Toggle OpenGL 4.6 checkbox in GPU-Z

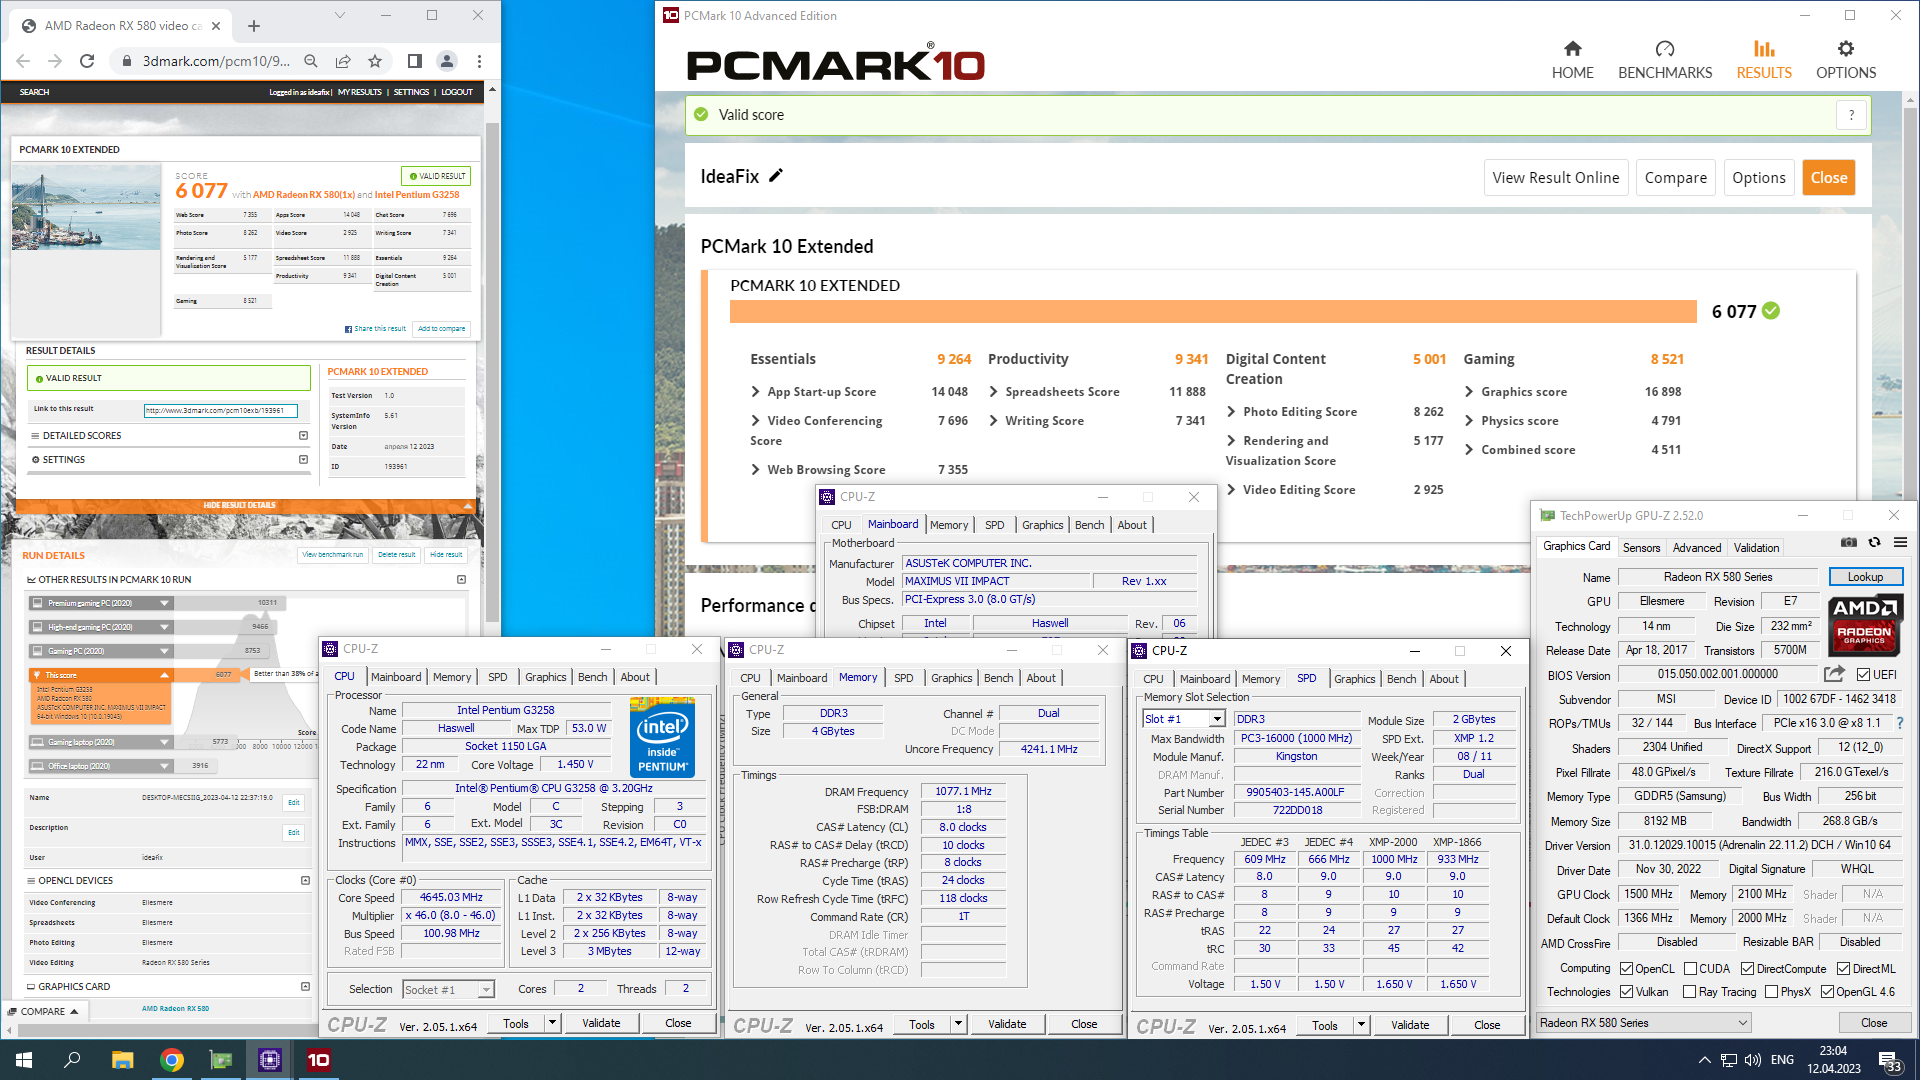pyautogui.click(x=1827, y=992)
